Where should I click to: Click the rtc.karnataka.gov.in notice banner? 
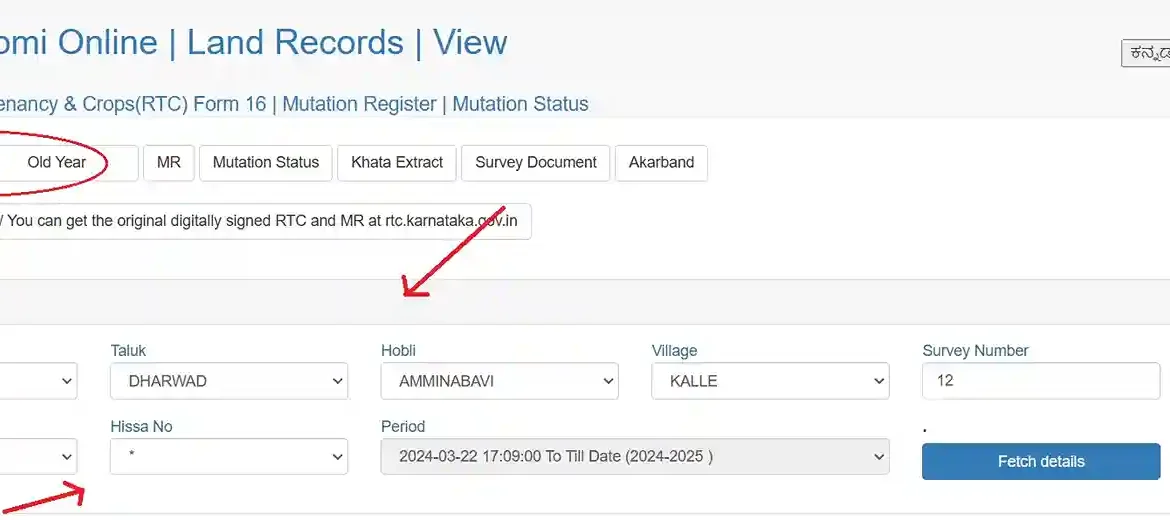(x=262, y=222)
